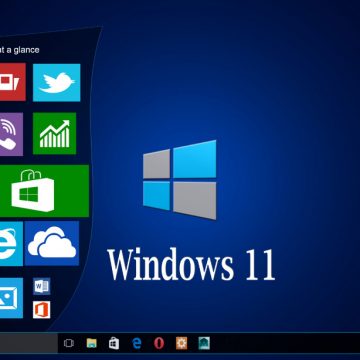Screen dimensions: 360x360
Task: Open the orange Office tile
Action: coord(42,310)
